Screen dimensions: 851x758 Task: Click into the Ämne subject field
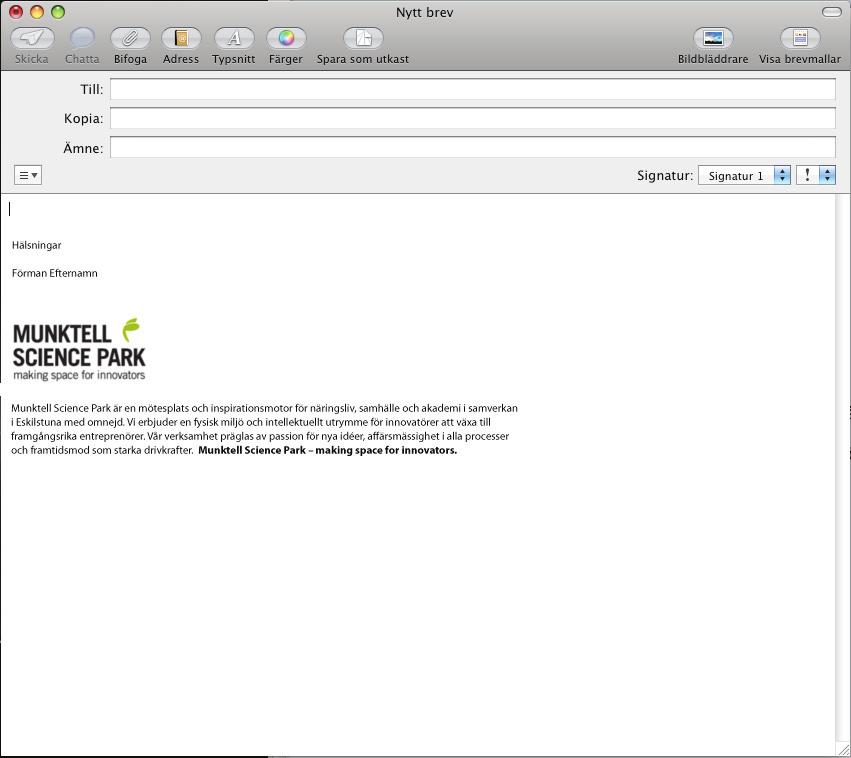(473, 147)
